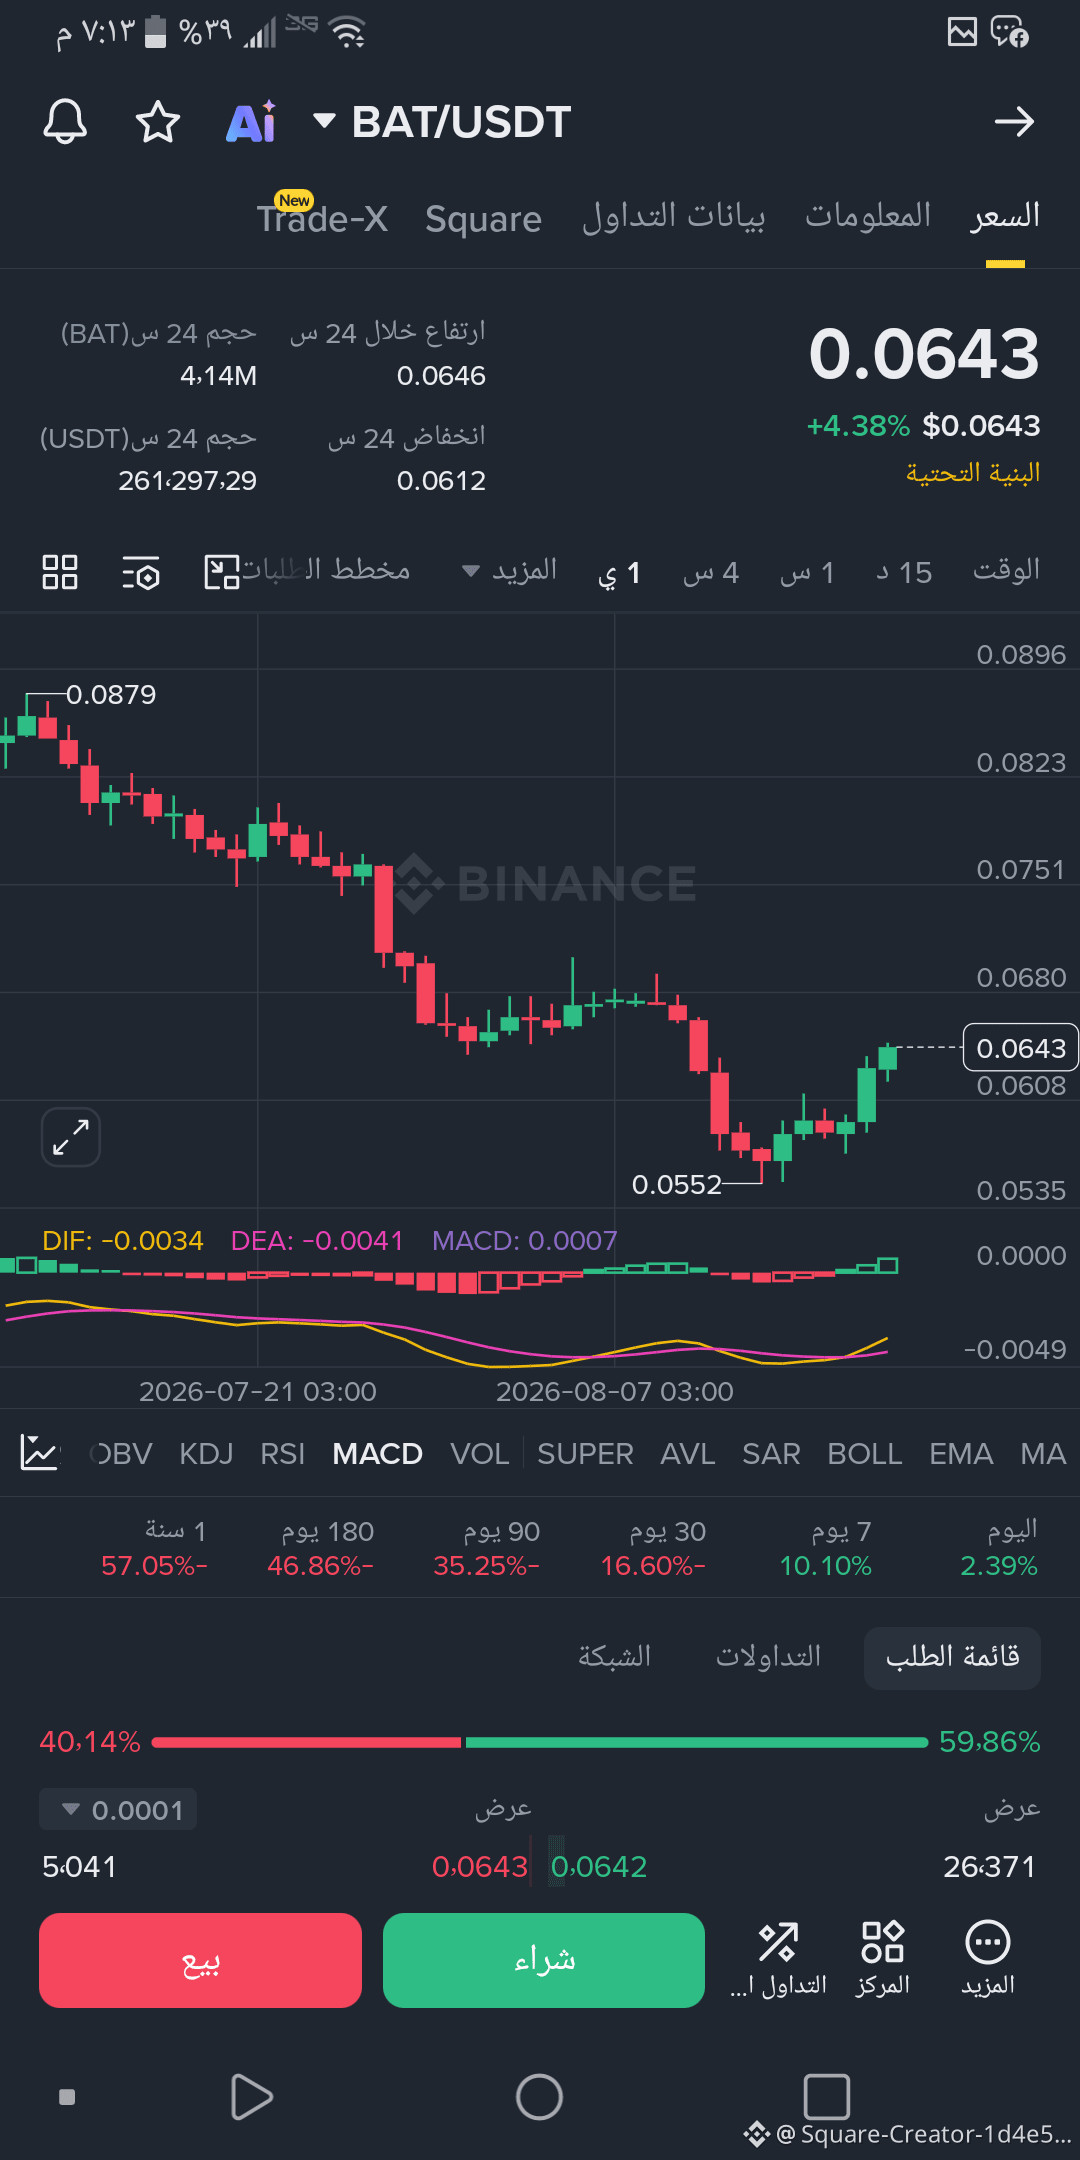Open the indicator settings chart icon
Image resolution: width=1080 pixels, height=2160 pixels.
click(x=39, y=1452)
